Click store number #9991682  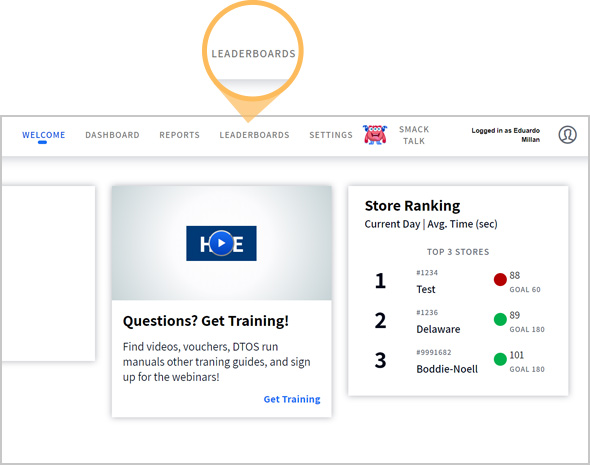[x=434, y=353]
